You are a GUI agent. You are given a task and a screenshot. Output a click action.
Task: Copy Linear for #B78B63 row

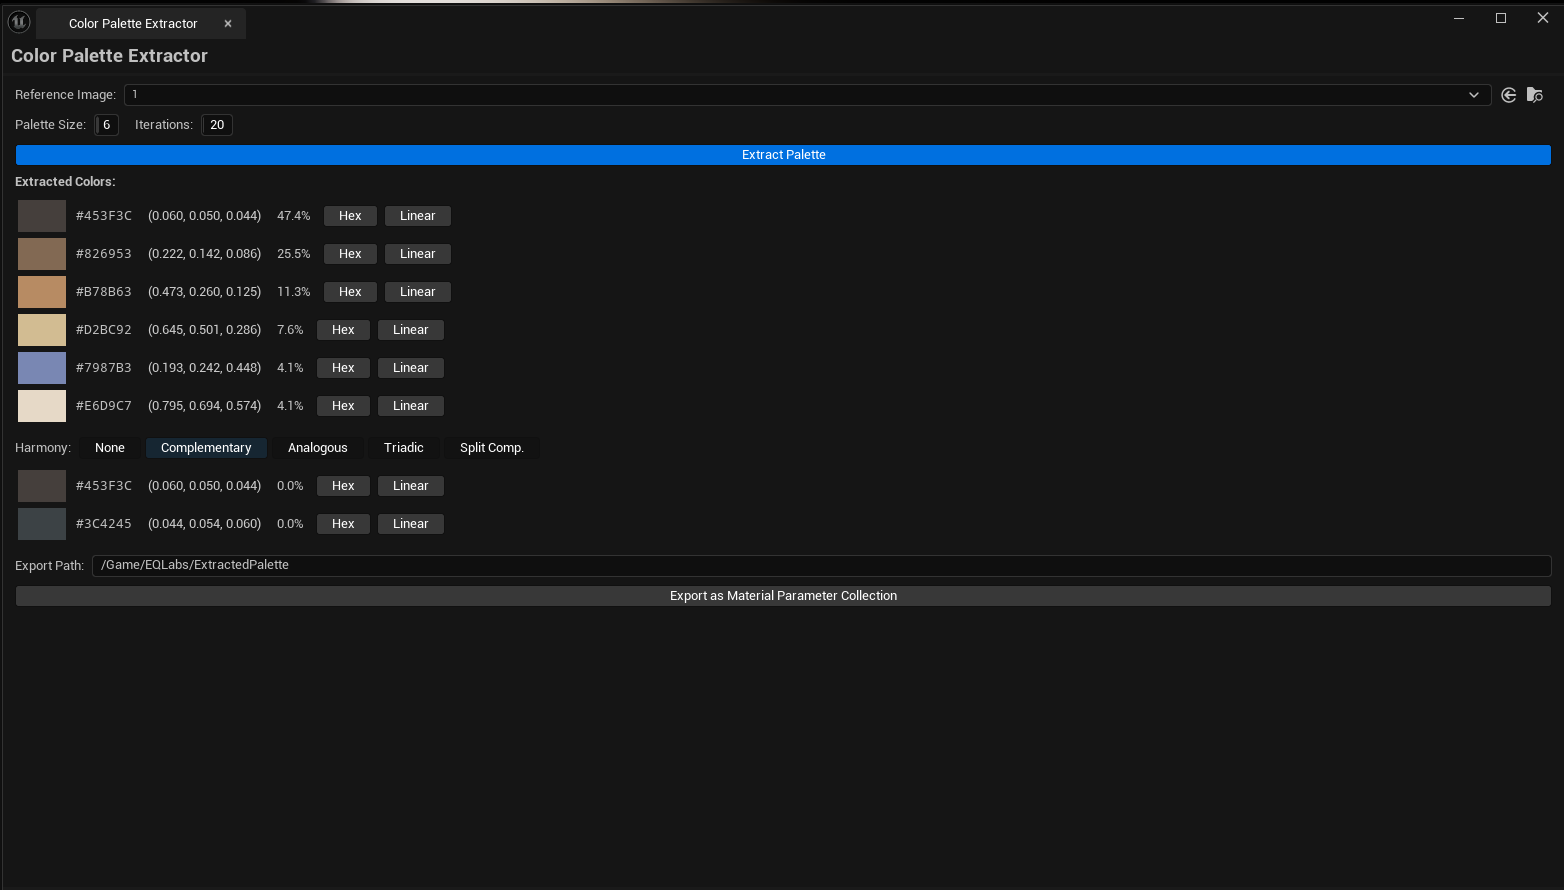[418, 292]
